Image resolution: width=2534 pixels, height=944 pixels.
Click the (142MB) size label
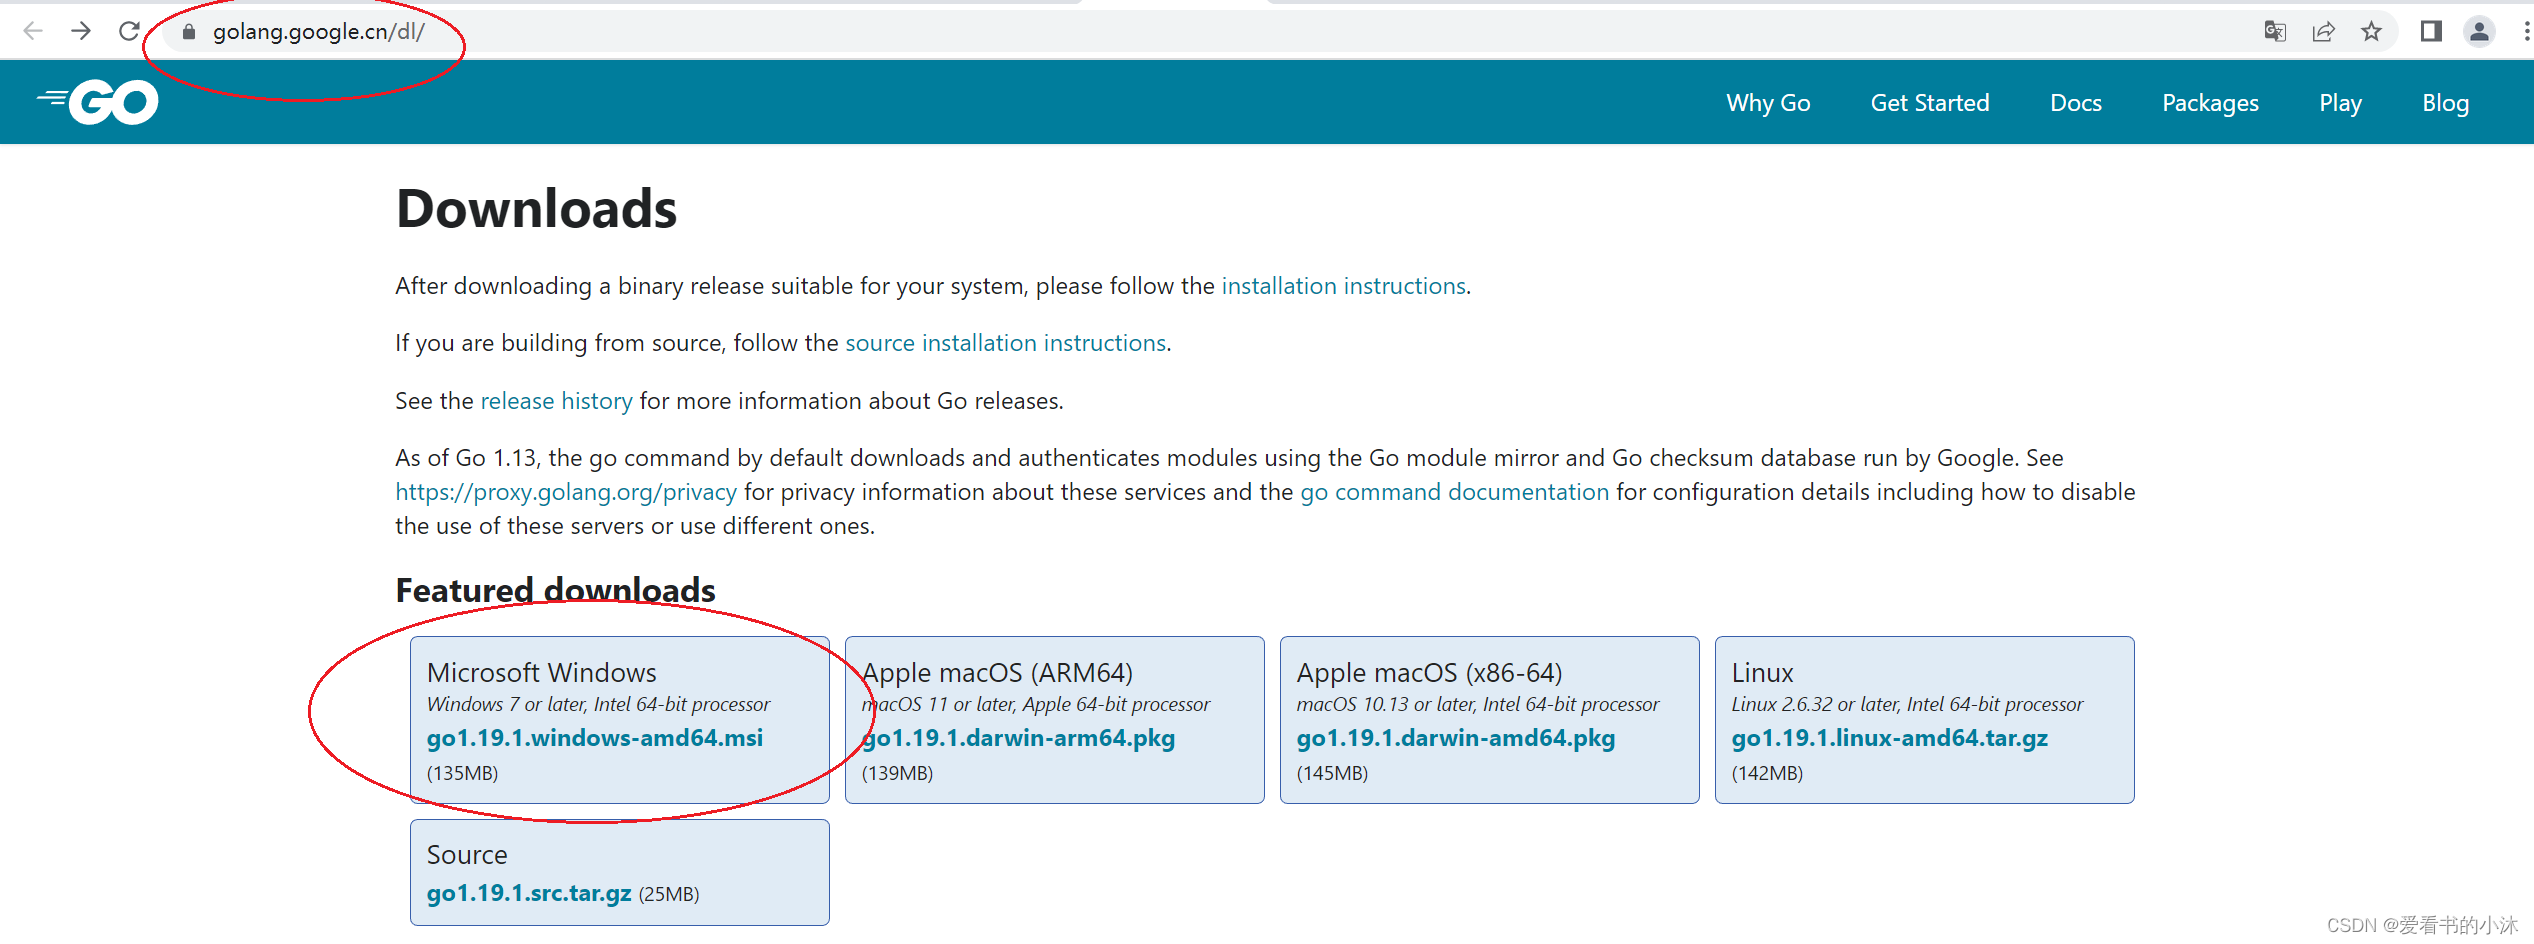pos(1767,773)
